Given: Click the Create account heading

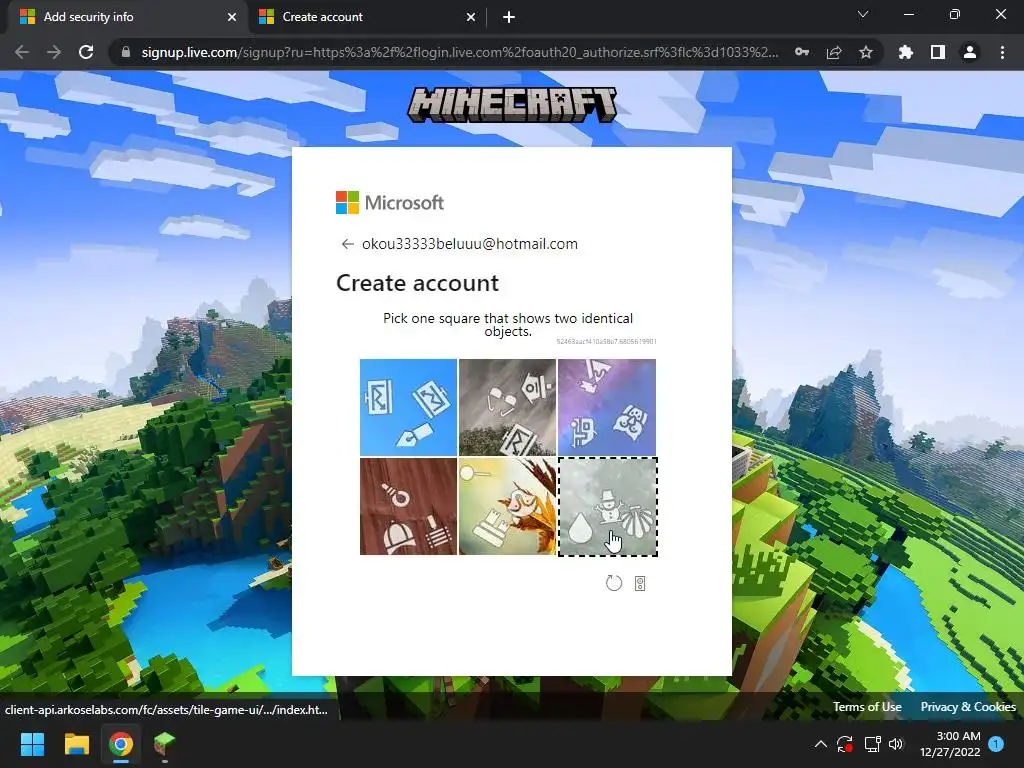Looking at the screenshot, I should pyautogui.click(x=417, y=283).
